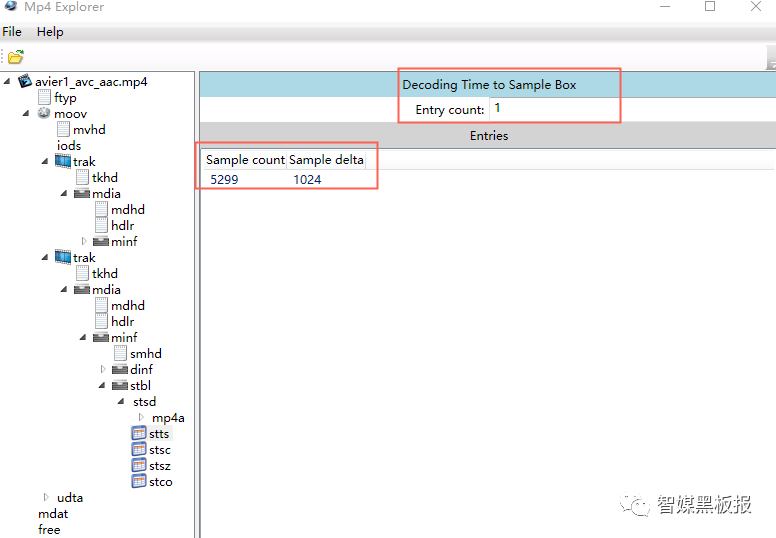The width and height of the screenshot is (776, 538).
Task: Select the iods entry
Action: [69, 146]
